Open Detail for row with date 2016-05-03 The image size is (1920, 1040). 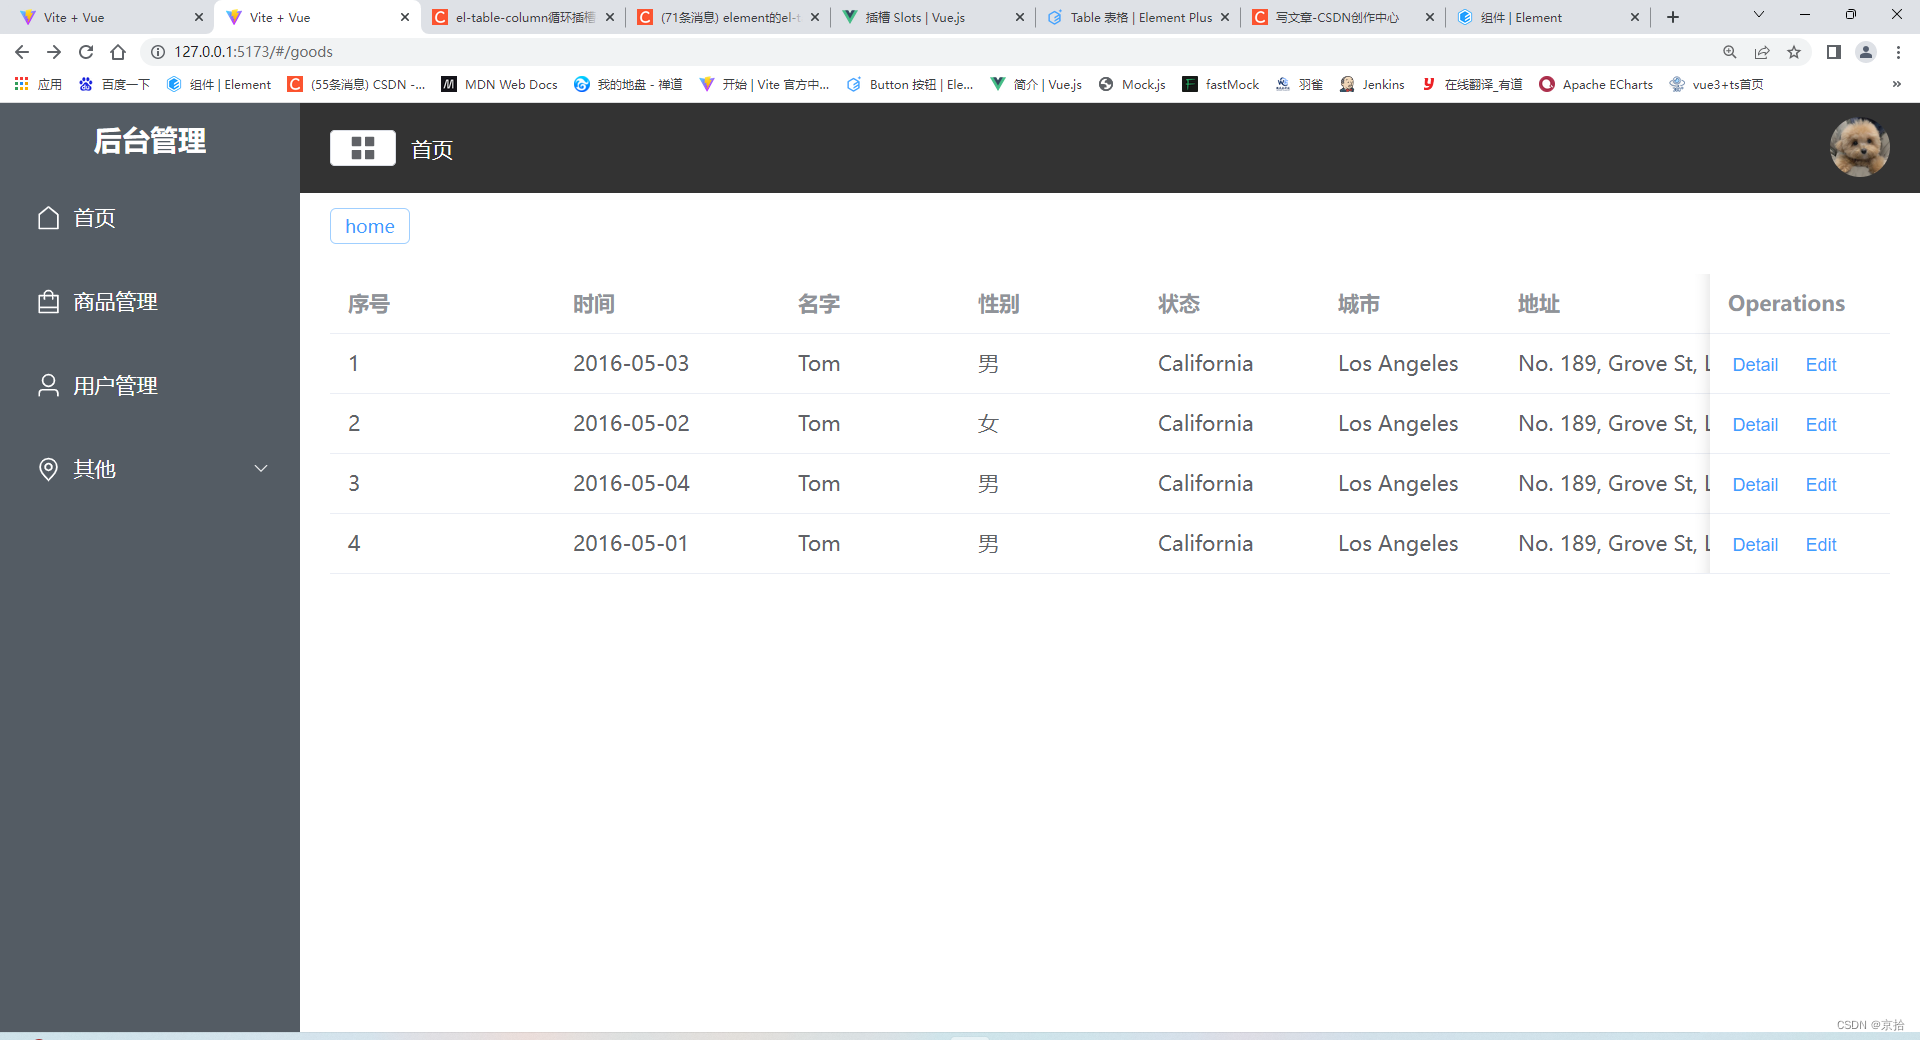tap(1755, 365)
